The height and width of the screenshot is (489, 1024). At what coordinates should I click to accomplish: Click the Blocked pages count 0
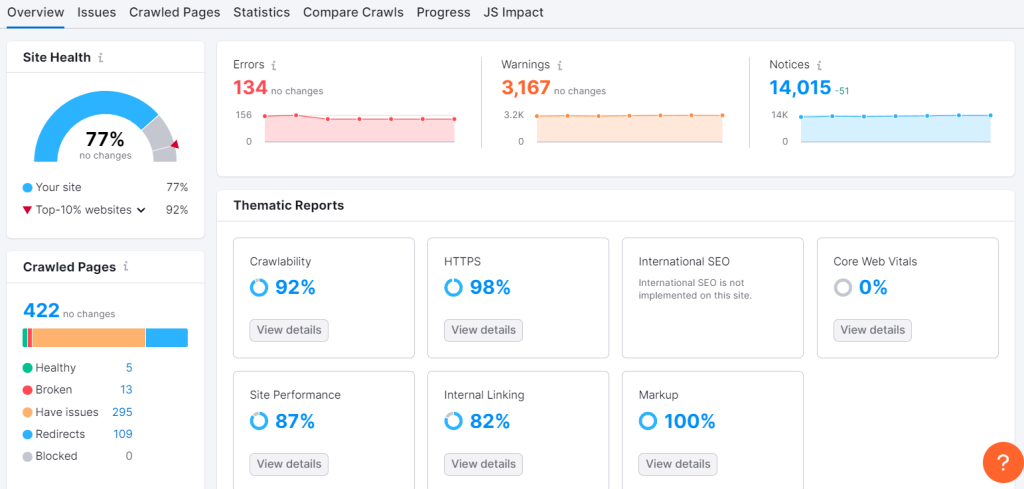pyautogui.click(x=129, y=456)
